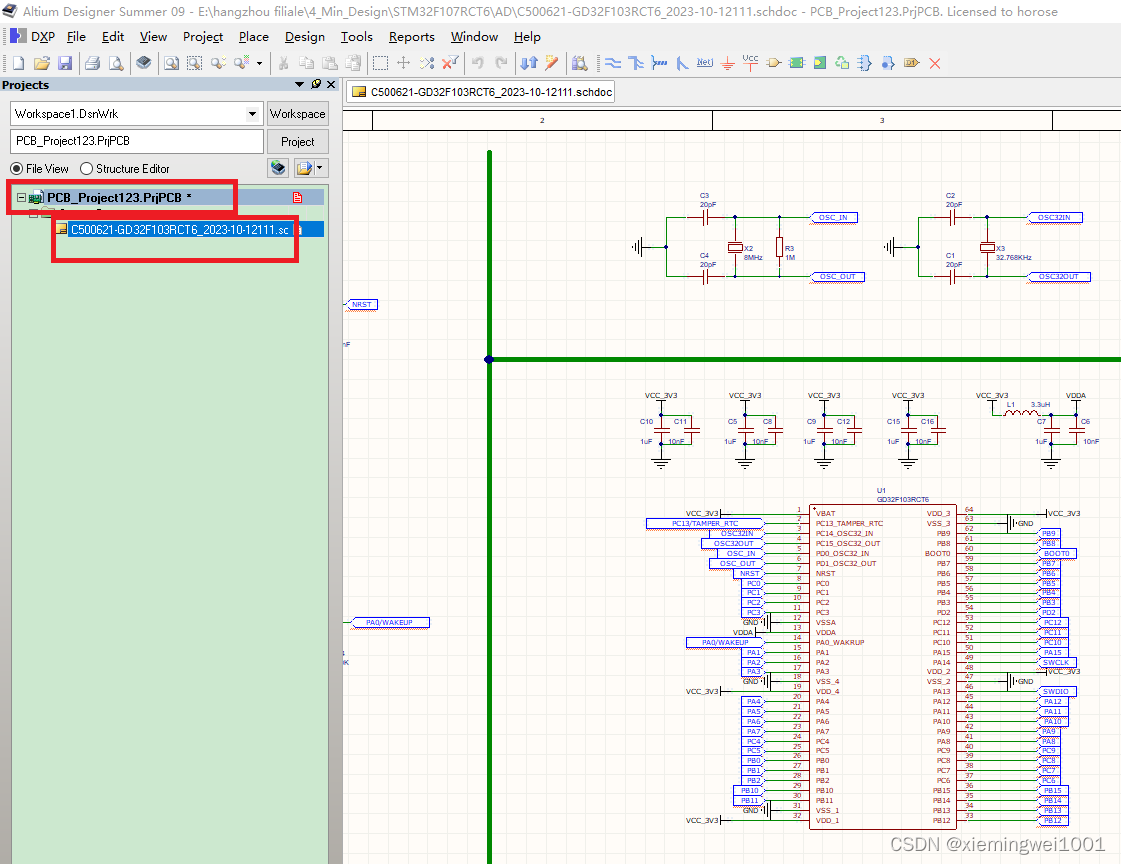1121x864 pixels.
Task: Select the Place Wire tool
Action: pyautogui.click(x=612, y=62)
